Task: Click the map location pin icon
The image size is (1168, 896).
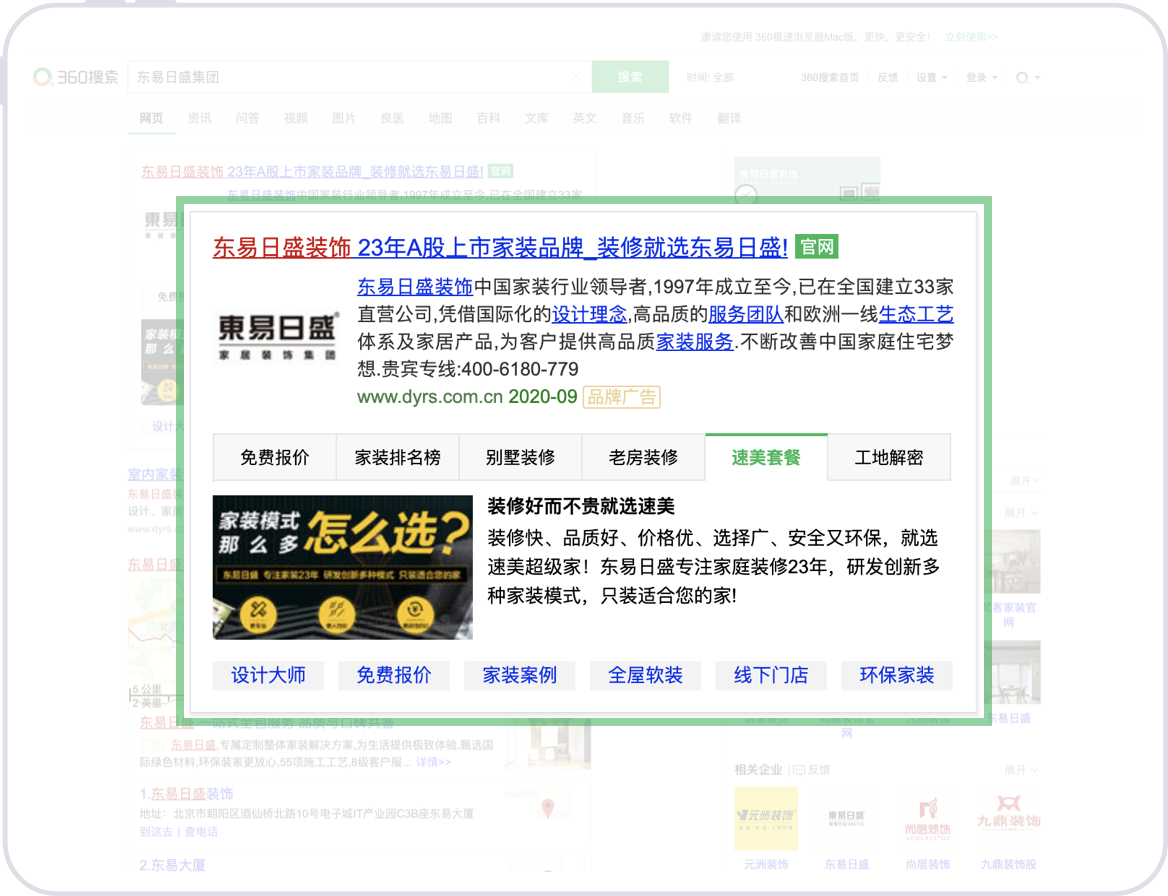Action: 548,808
